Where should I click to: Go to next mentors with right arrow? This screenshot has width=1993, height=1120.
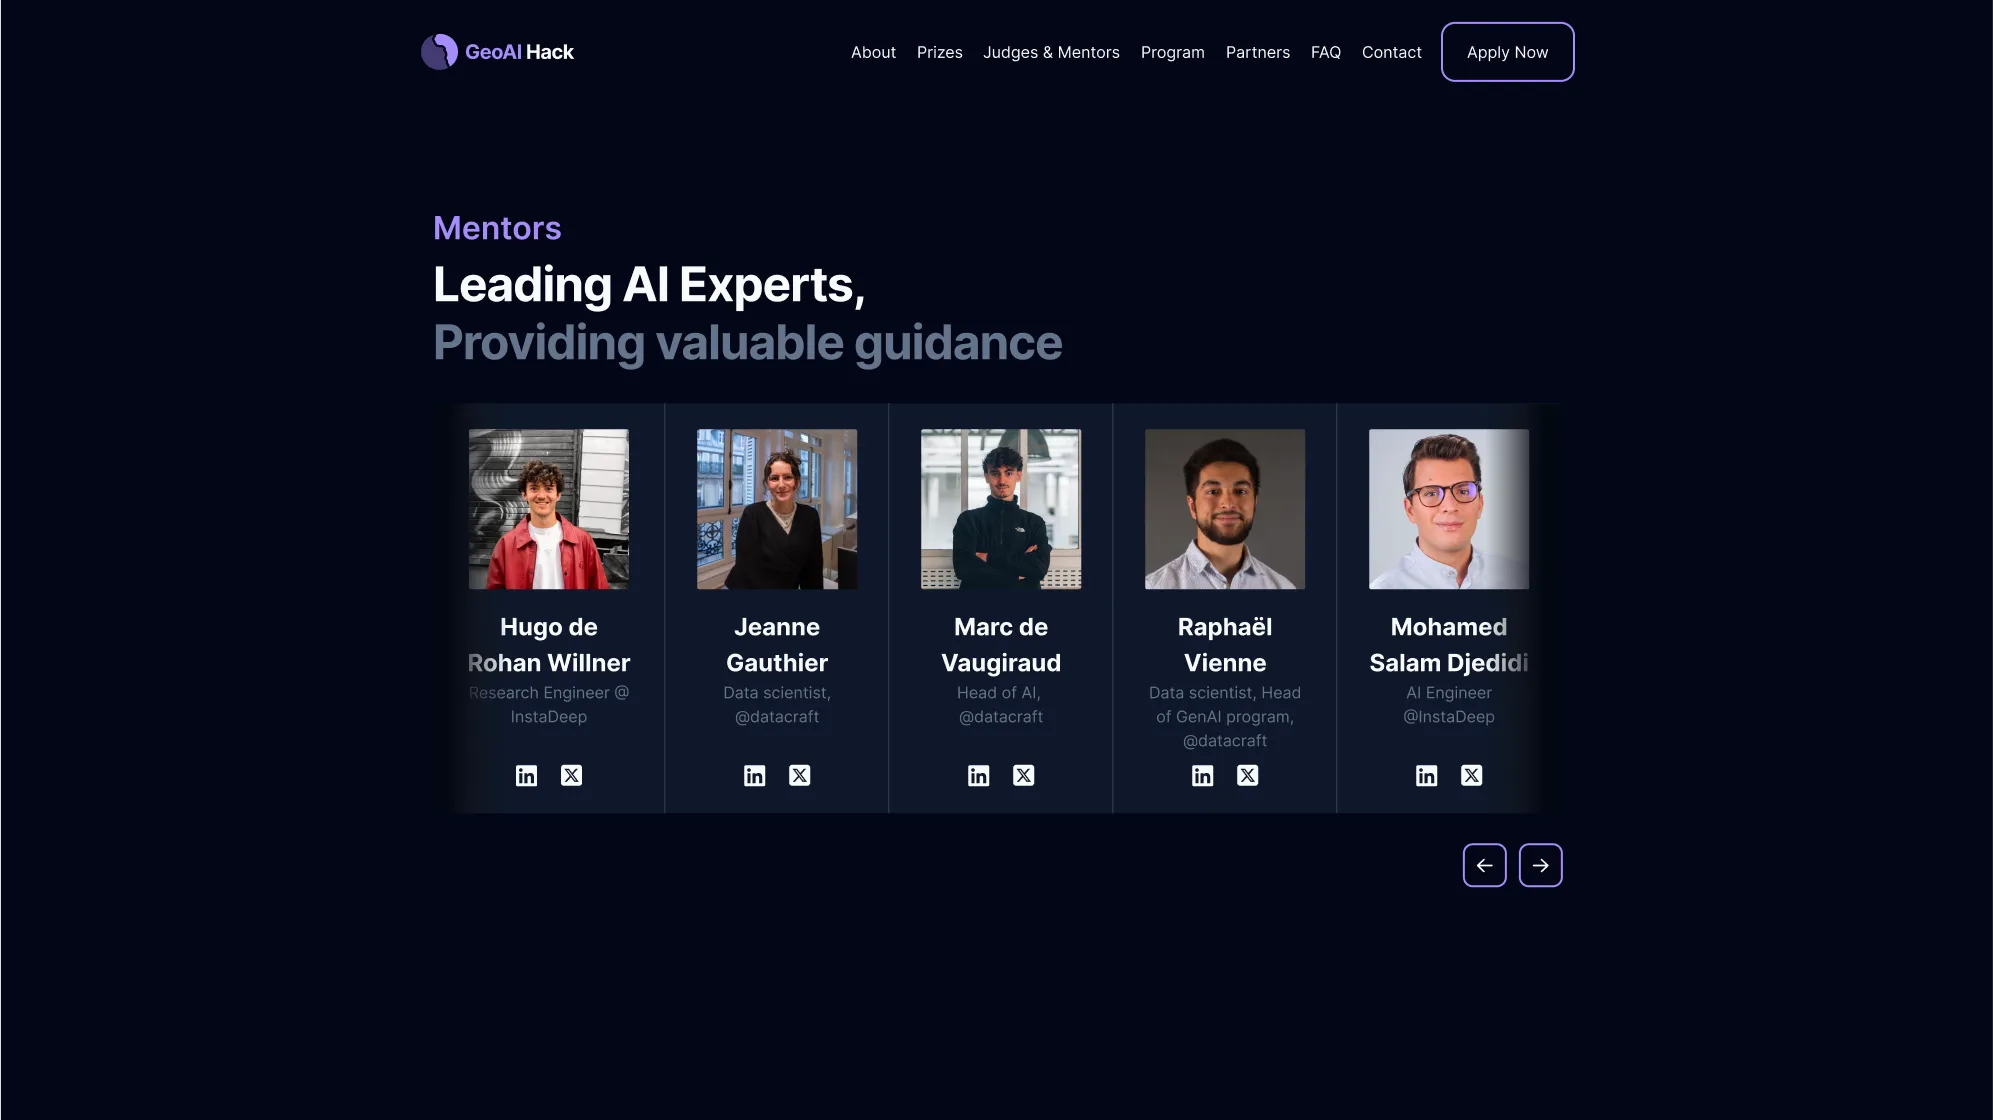tap(1540, 865)
